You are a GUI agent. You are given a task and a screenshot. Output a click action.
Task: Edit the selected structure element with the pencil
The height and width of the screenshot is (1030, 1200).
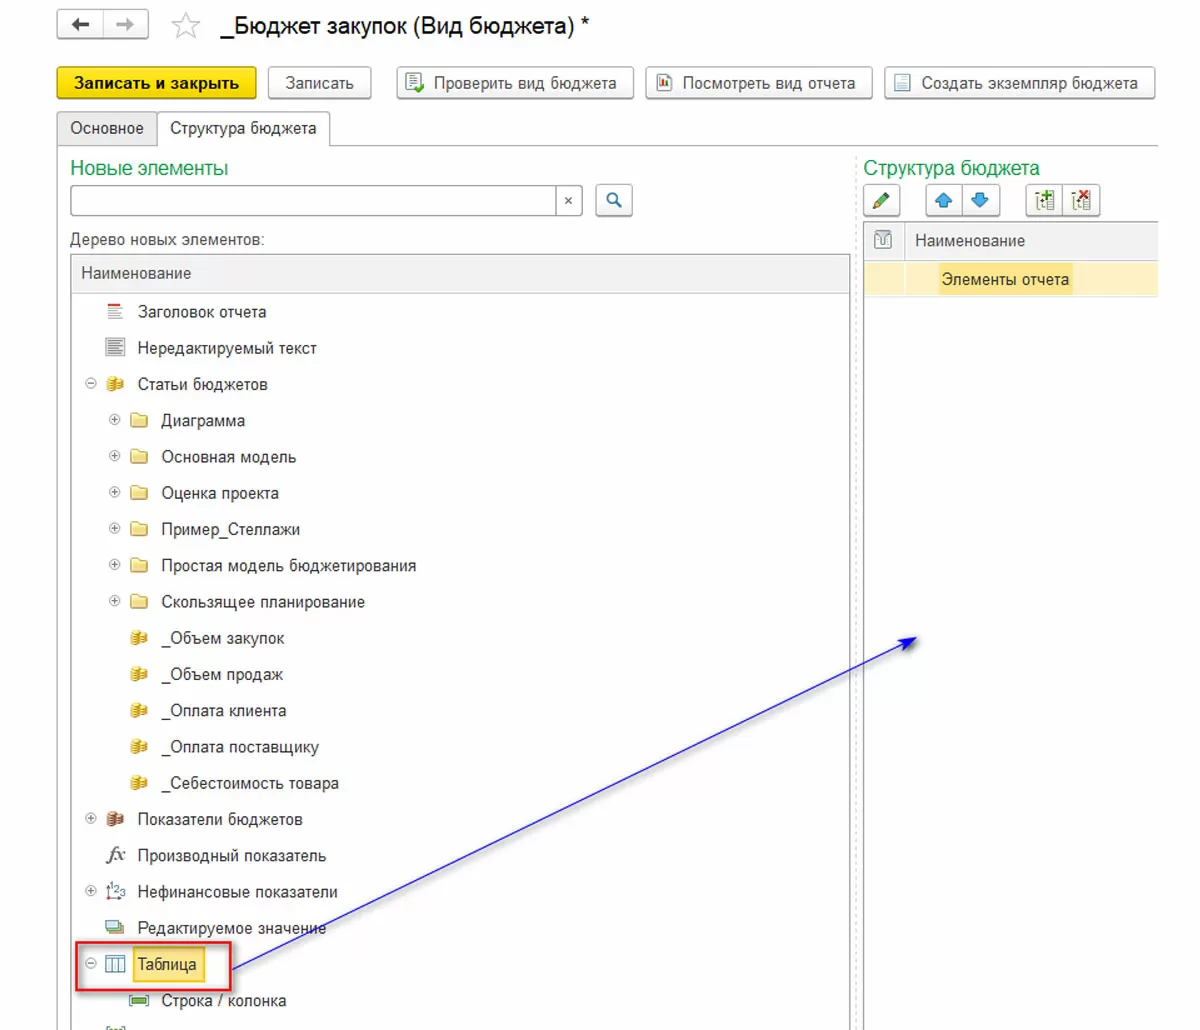tap(881, 200)
